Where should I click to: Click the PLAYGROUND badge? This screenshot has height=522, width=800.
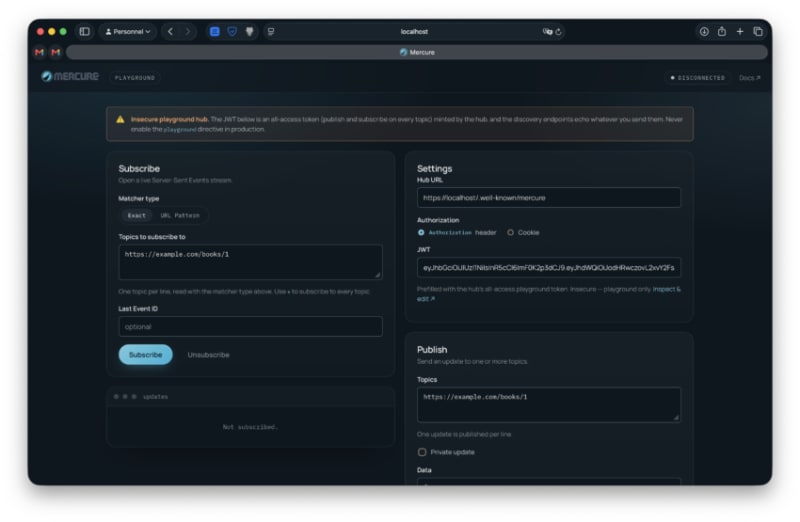coord(135,78)
